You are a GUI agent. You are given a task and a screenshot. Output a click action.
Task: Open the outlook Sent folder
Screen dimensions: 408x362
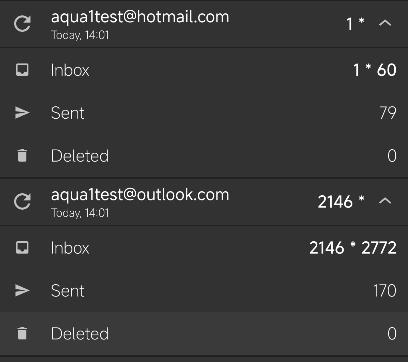click(204, 290)
